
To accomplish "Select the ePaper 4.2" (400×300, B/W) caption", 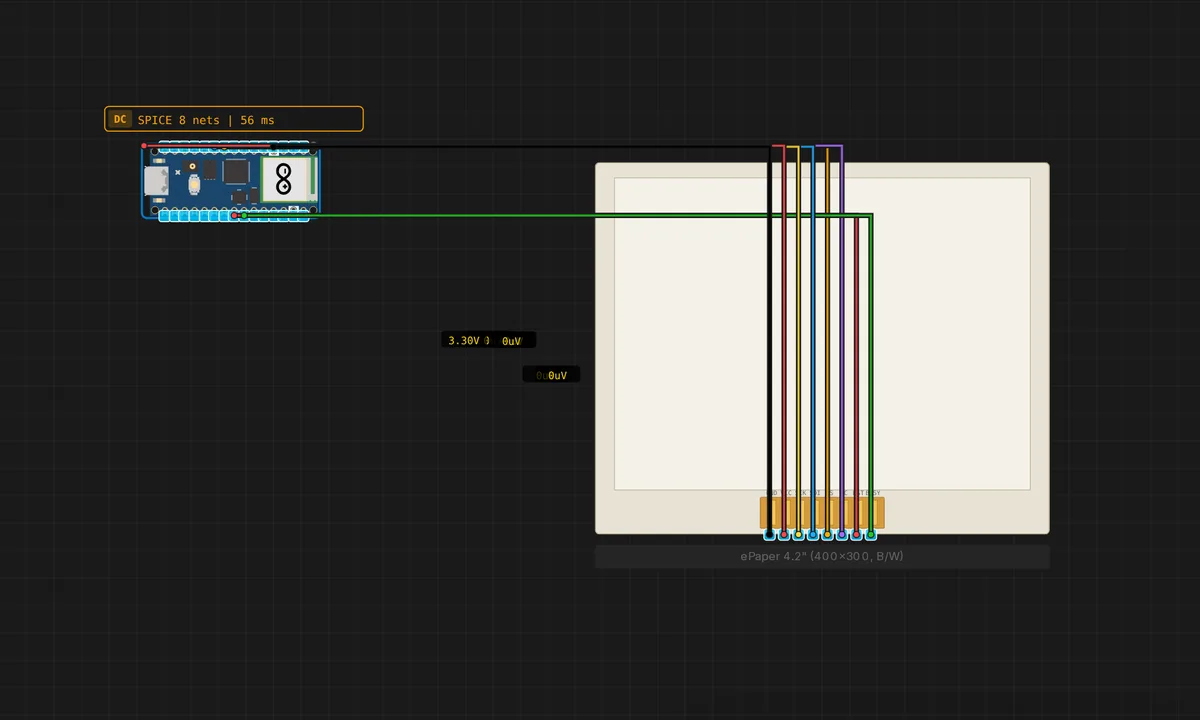I will (x=822, y=556).
